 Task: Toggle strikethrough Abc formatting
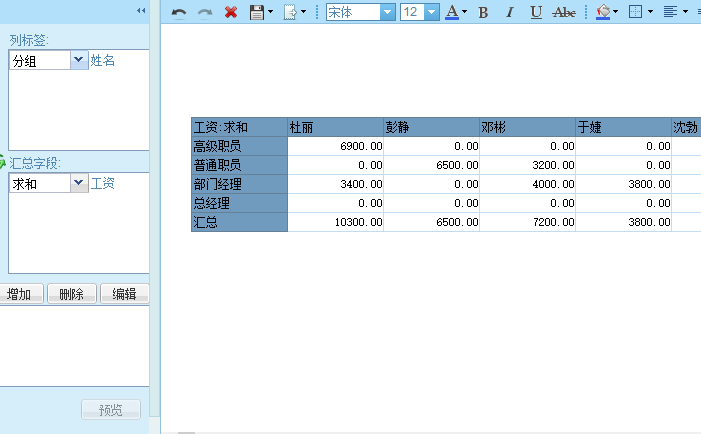564,13
